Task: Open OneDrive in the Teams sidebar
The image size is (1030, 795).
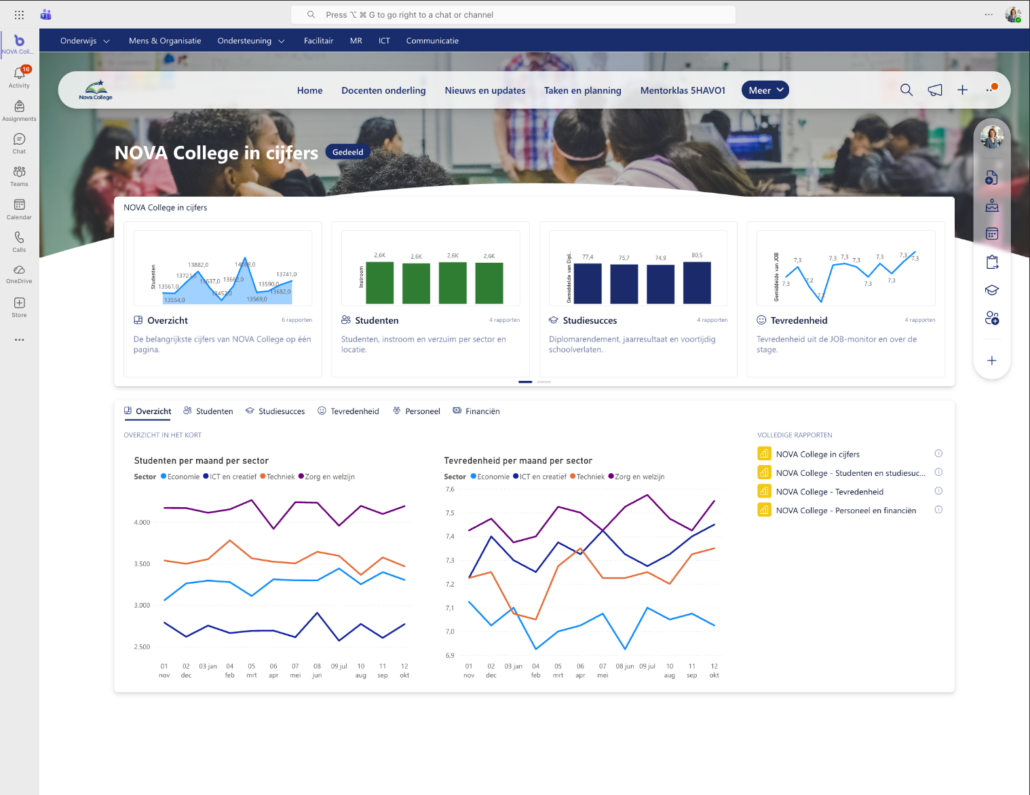Action: 19,274
